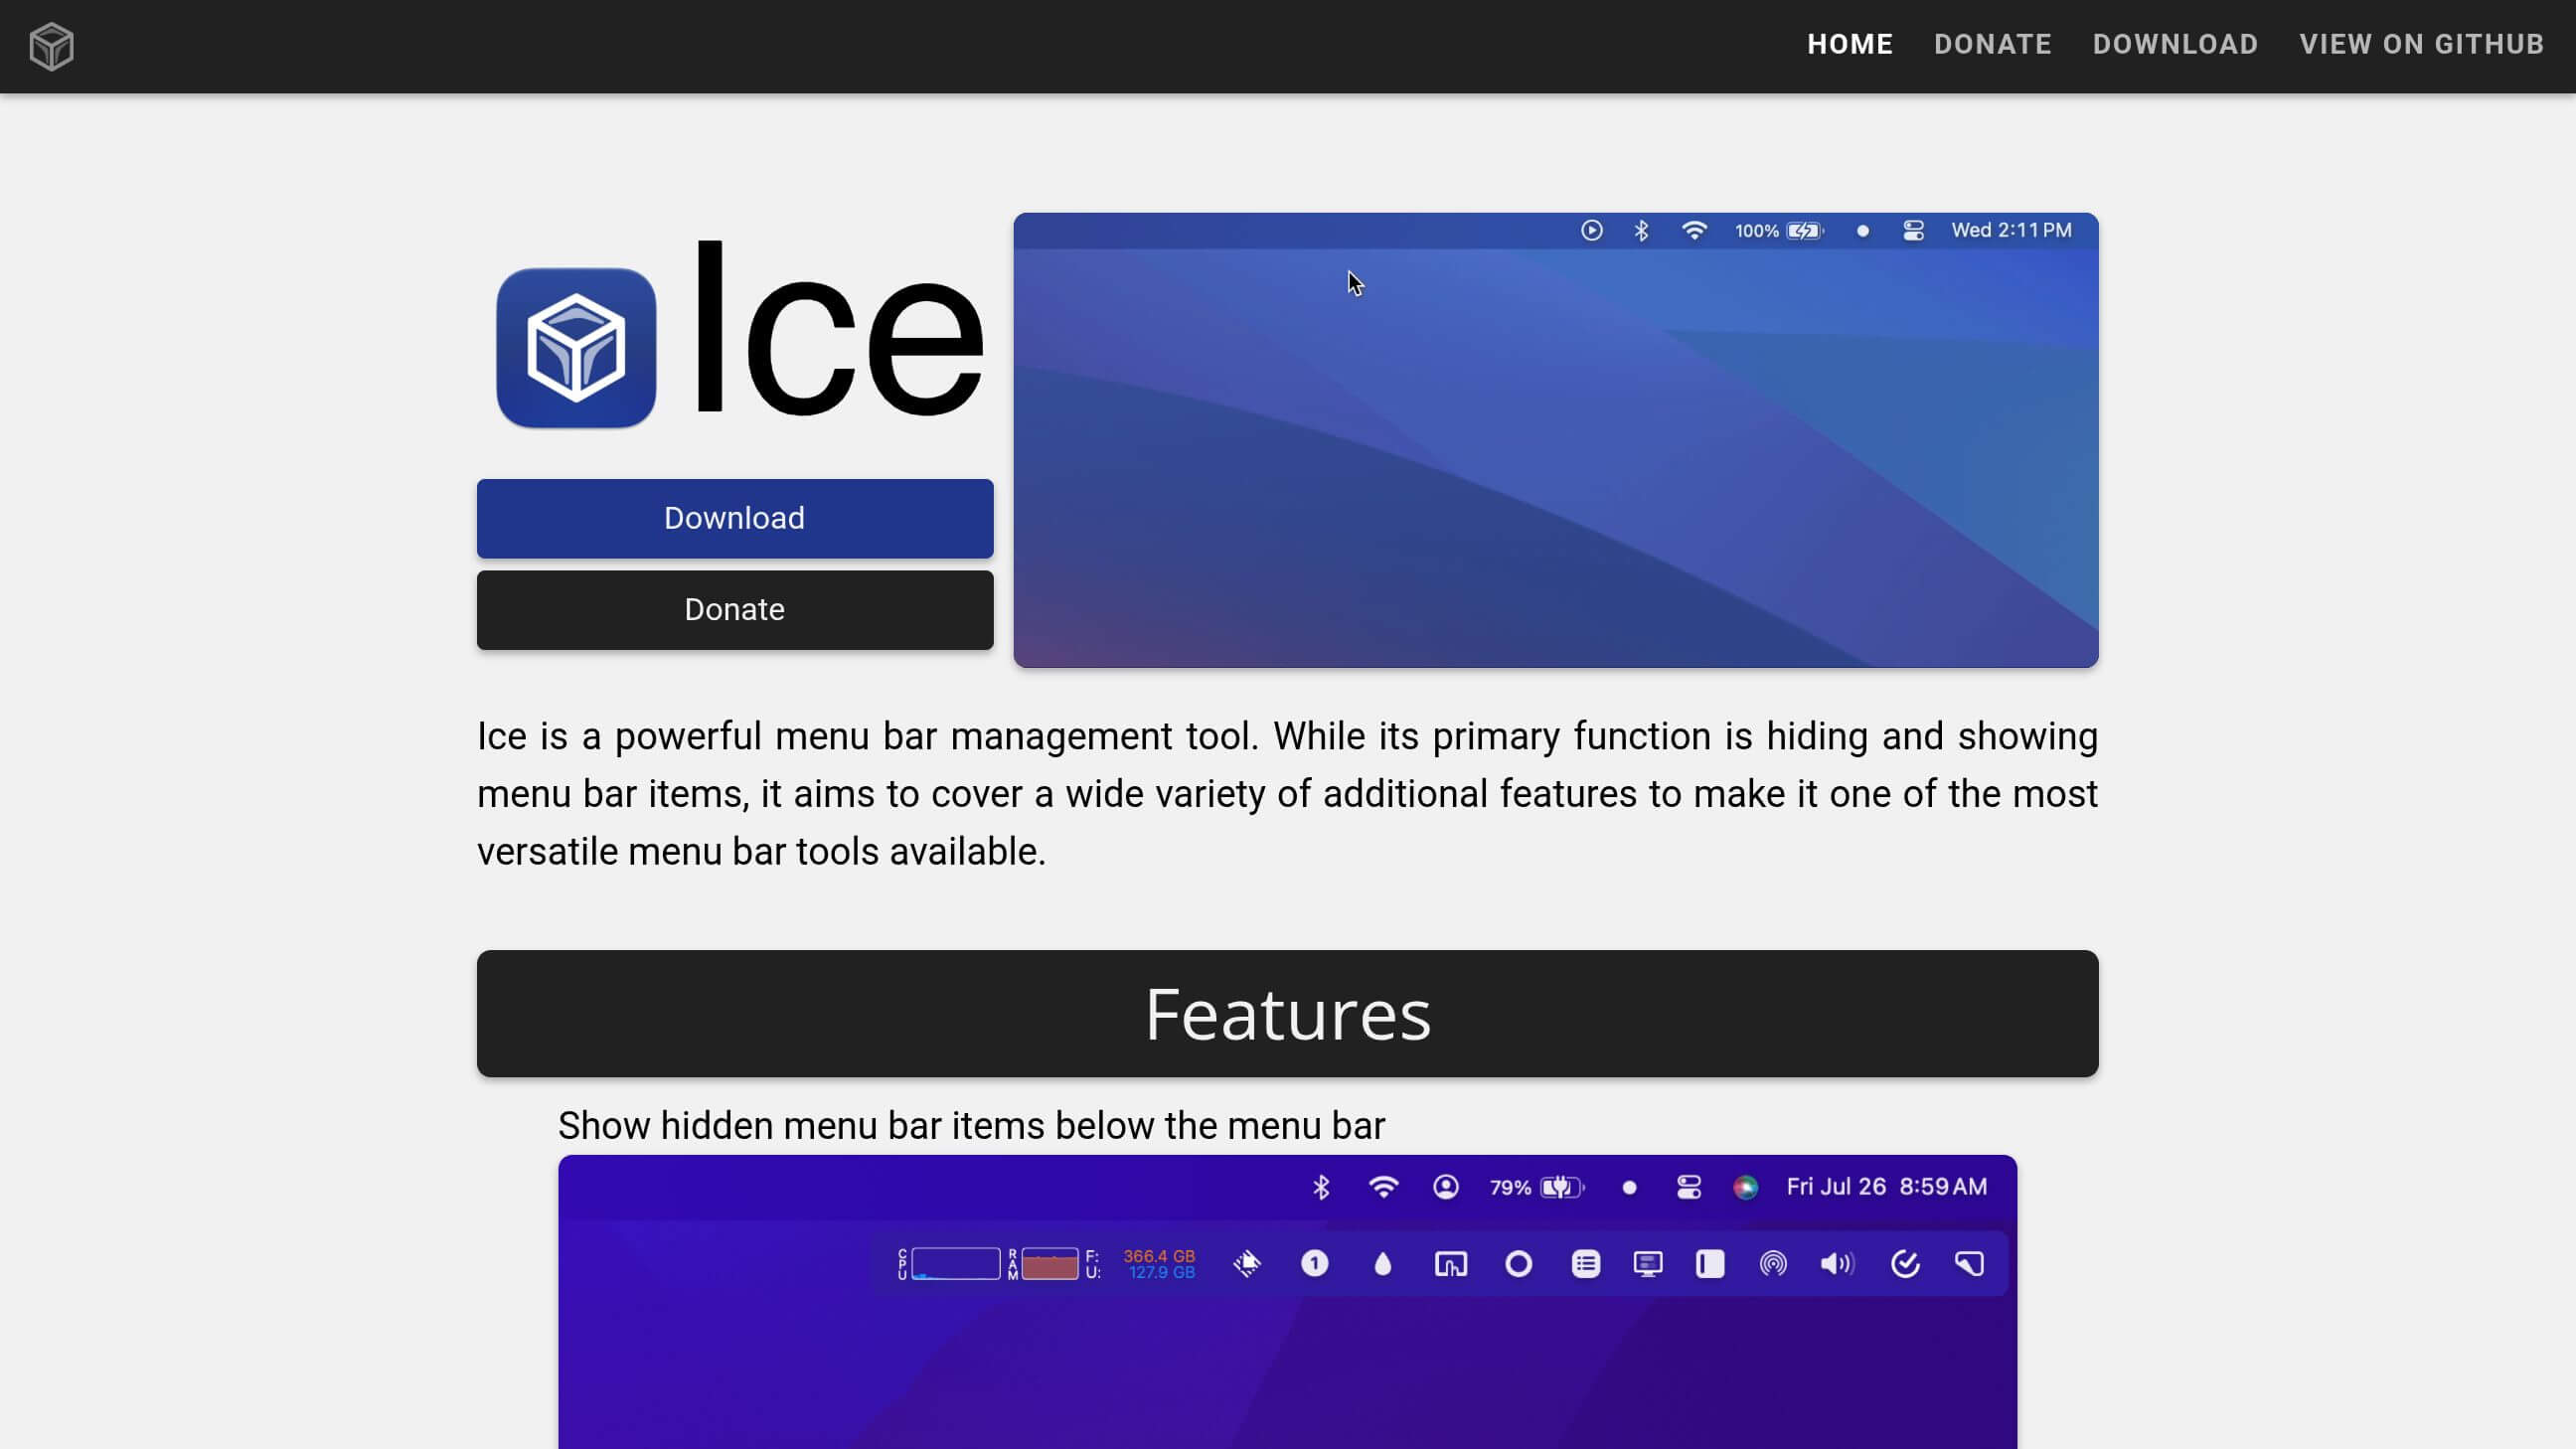Click the hero desktop demo image
The image size is (2576, 1449).
click(1556, 440)
